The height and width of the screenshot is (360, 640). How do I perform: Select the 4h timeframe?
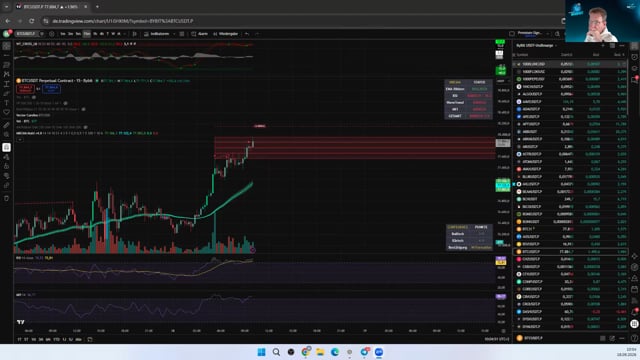(x=102, y=34)
